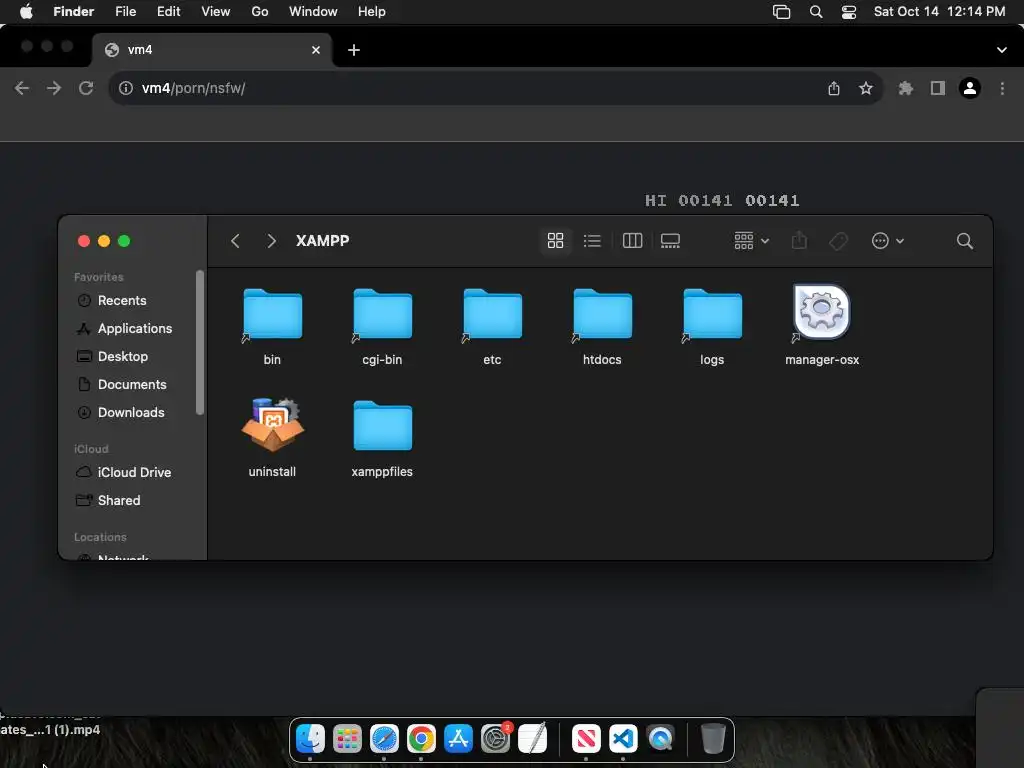This screenshot has width=1024, height=768.
Task: Click the Finder sidebar scrollbar
Action: [x=200, y=342]
